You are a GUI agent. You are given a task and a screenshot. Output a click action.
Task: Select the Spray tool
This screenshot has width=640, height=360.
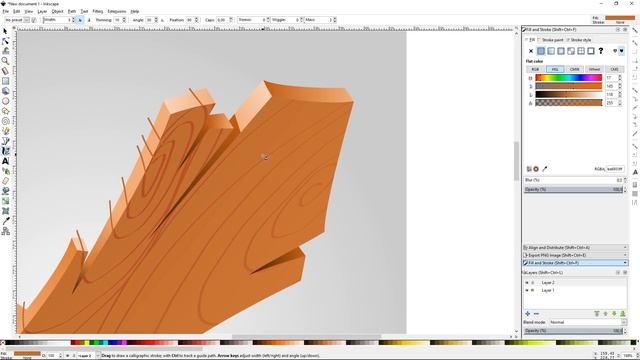[5, 171]
